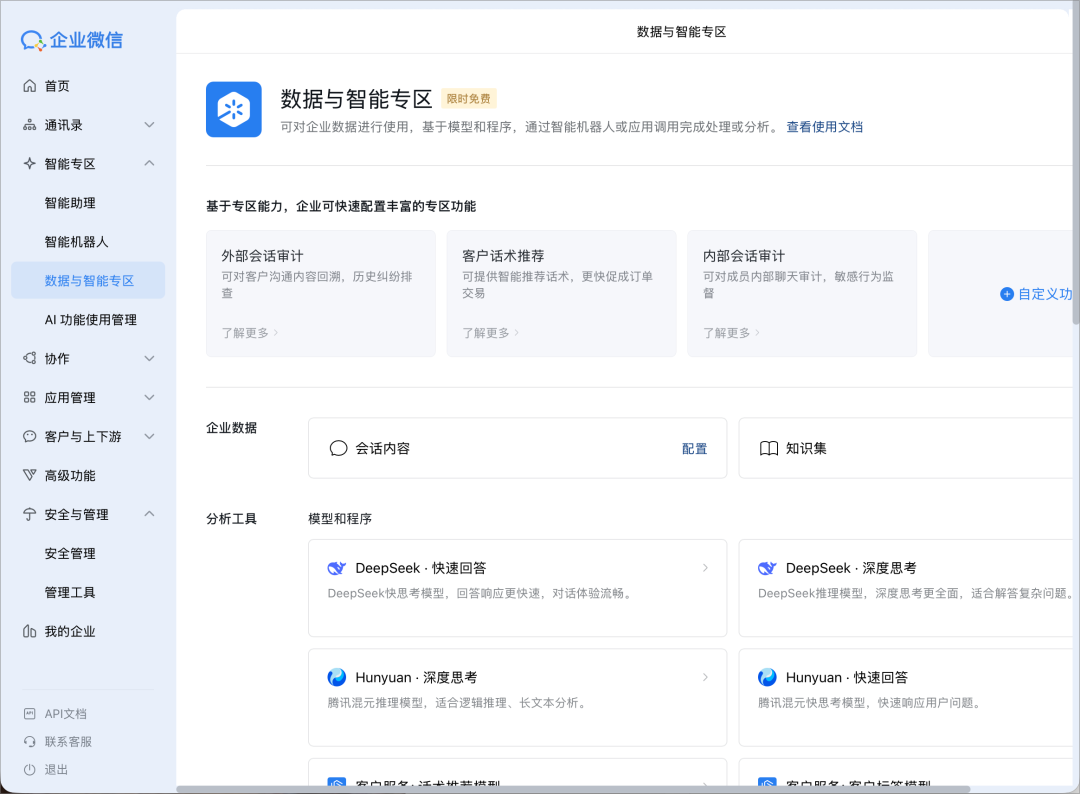Click the contacts icon beside 通讯录
Viewport: 1080px width, 794px height.
point(30,125)
